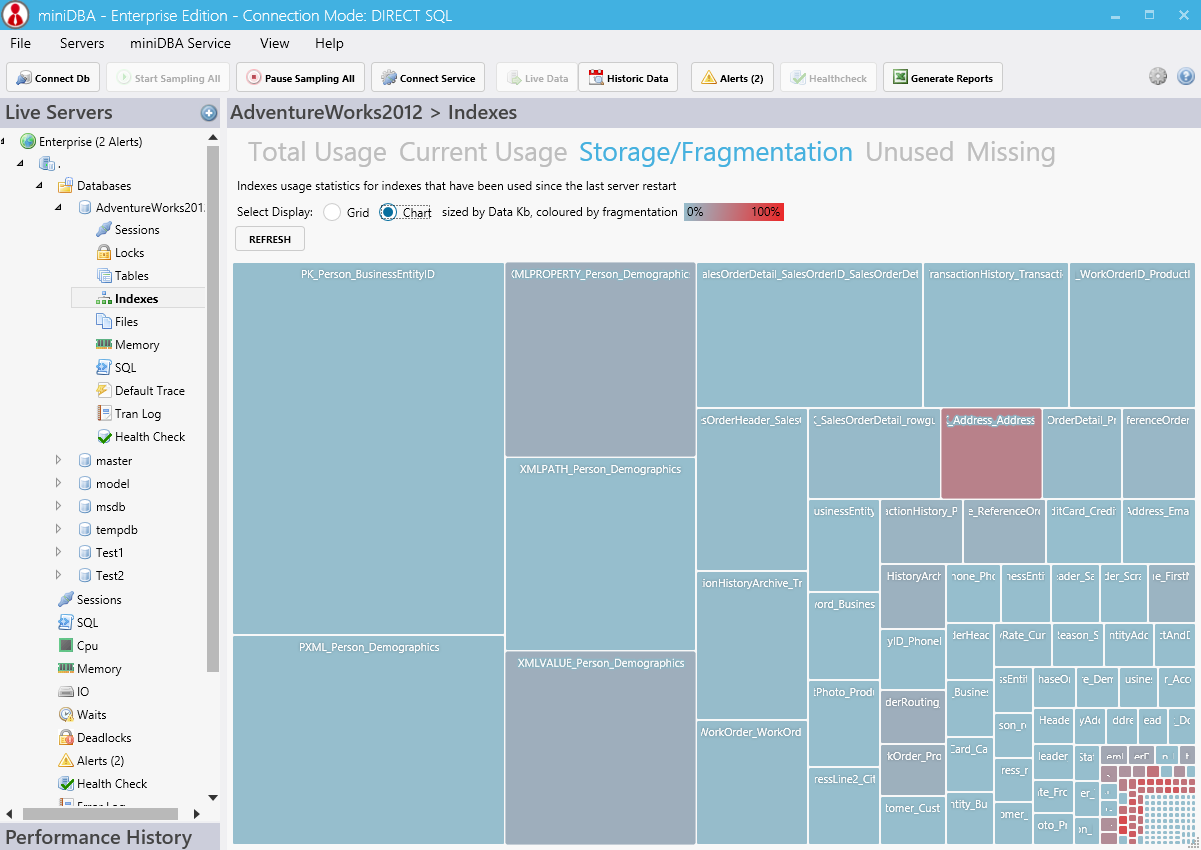The image size is (1201, 850).
Task: Switch to the Unused indexes tab
Action: pos(909,152)
